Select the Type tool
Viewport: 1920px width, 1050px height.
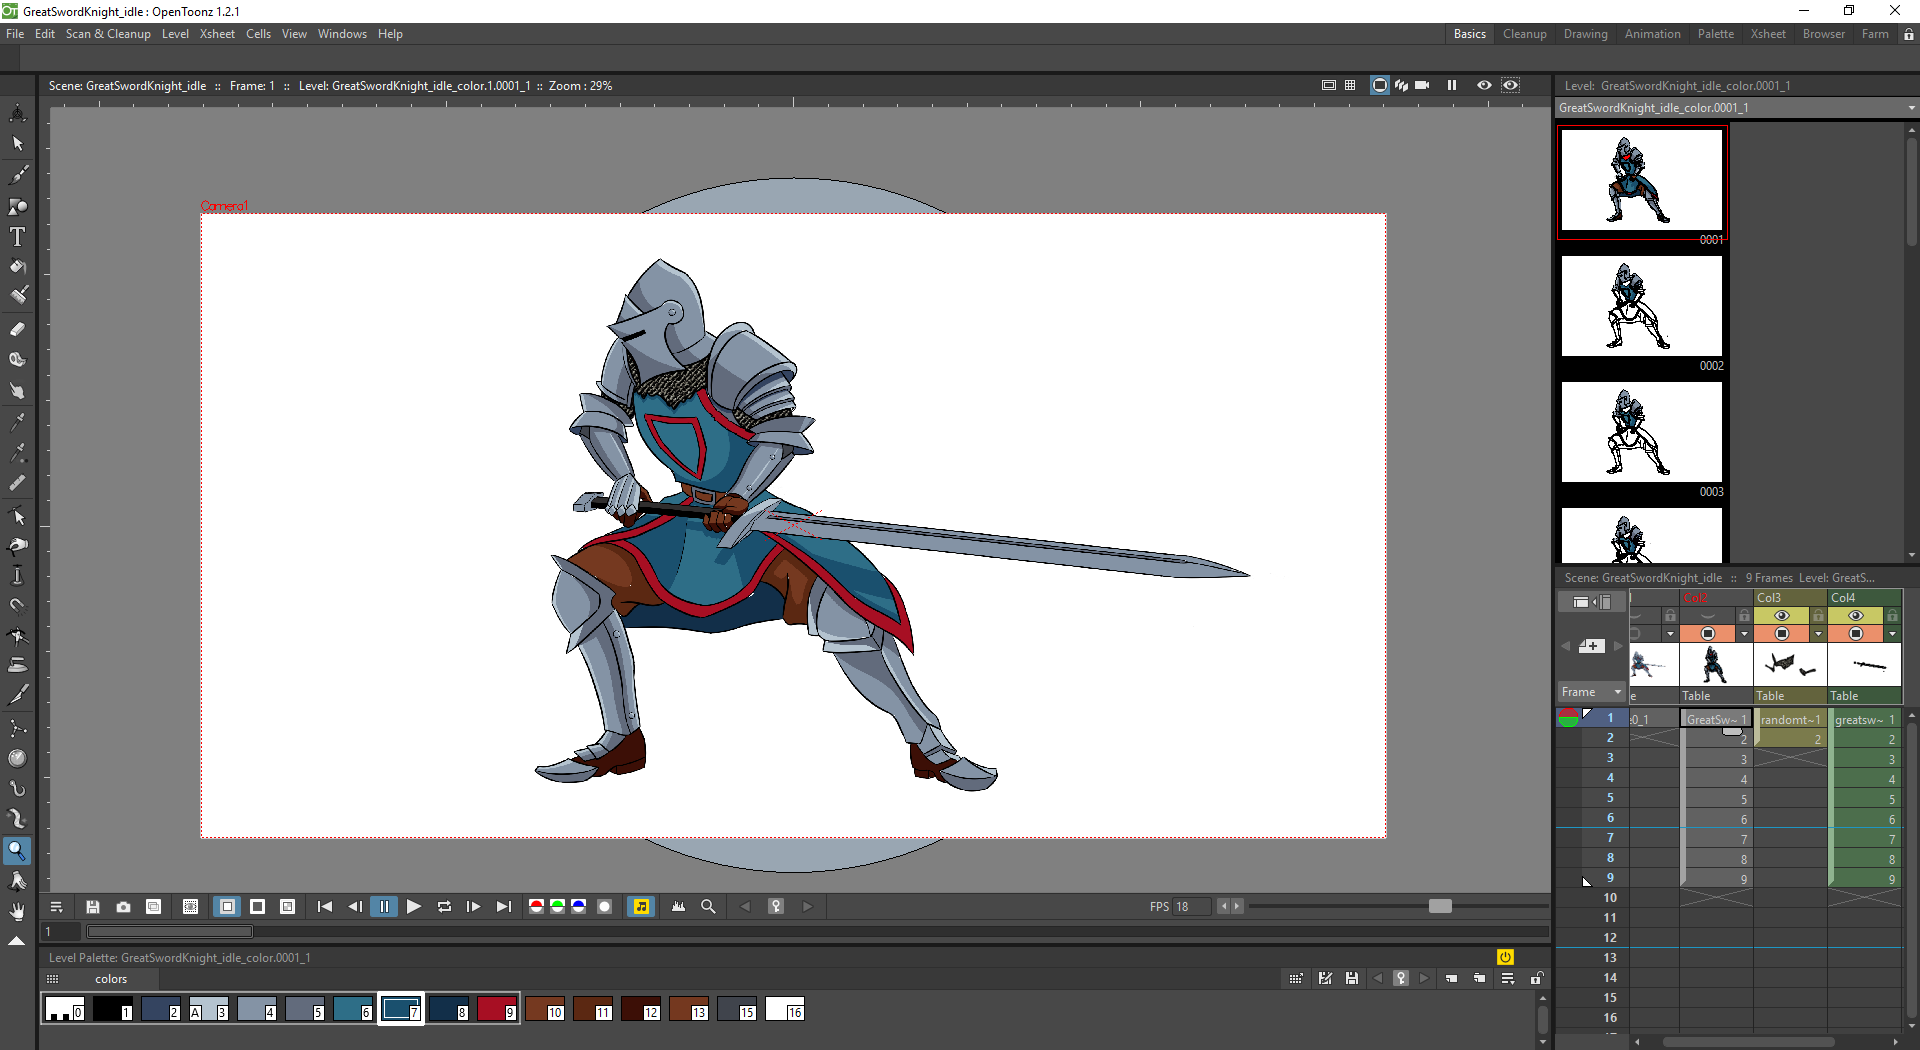17,237
